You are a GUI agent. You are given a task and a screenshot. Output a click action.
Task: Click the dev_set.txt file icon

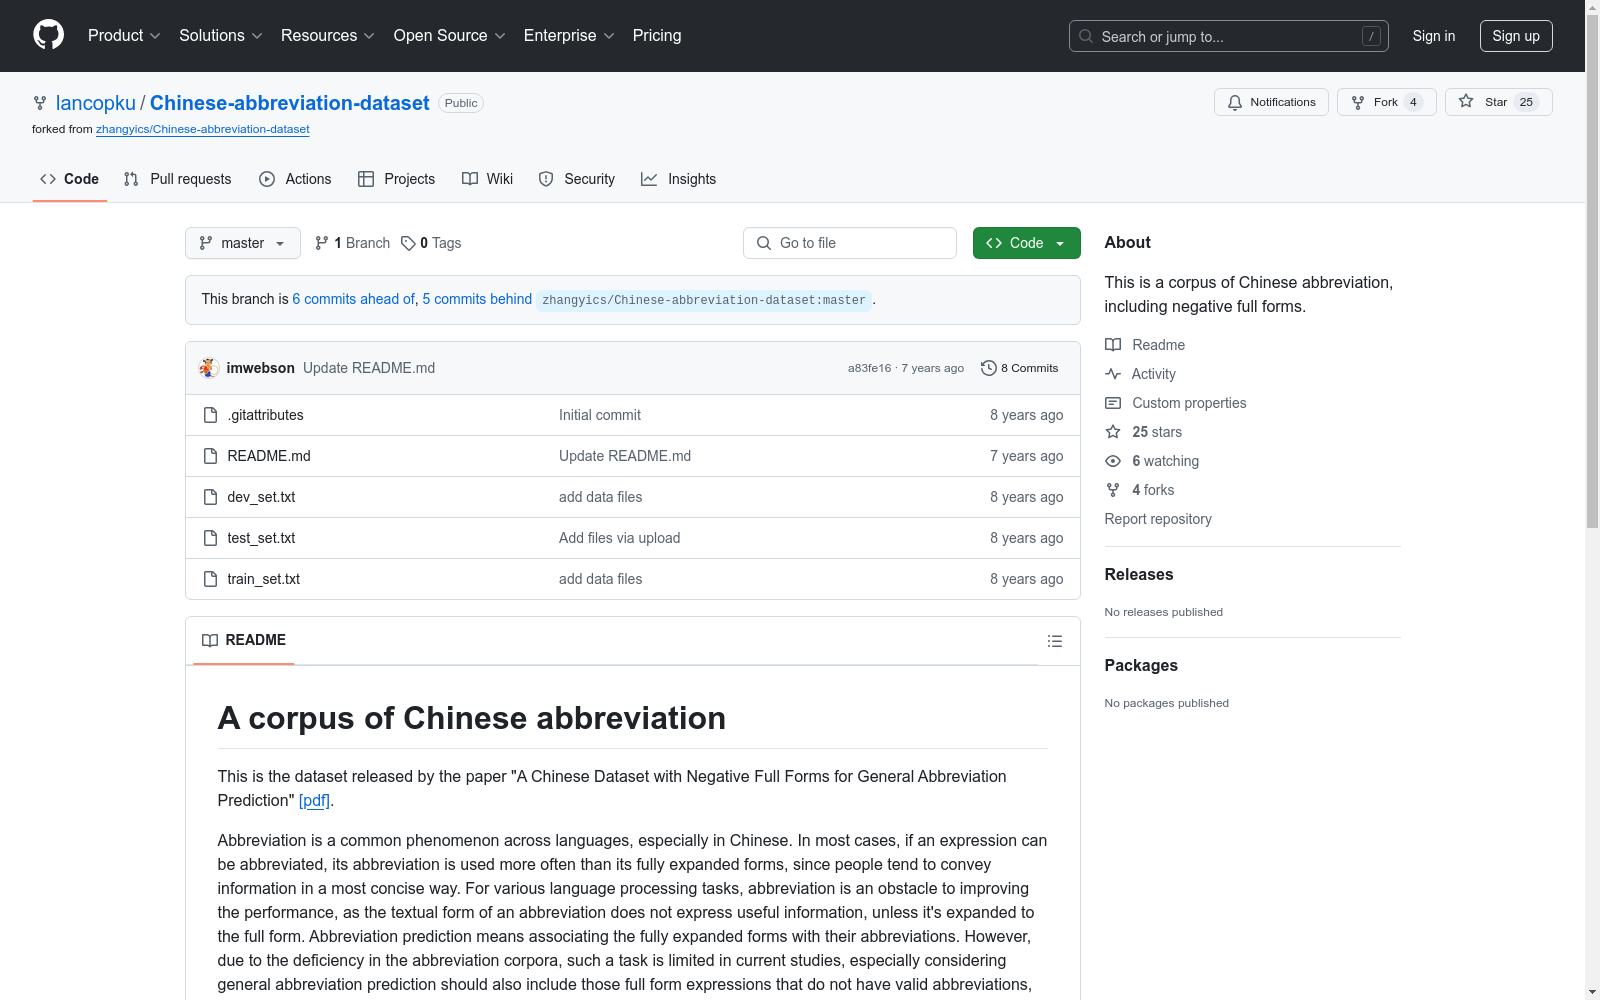210,497
